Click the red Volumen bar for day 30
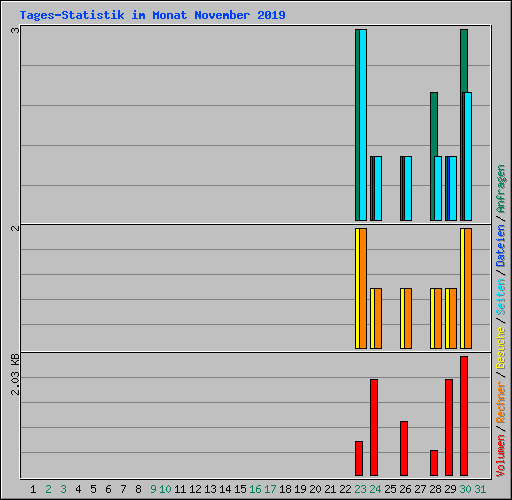This screenshot has width=512, height=500. (464, 416)
